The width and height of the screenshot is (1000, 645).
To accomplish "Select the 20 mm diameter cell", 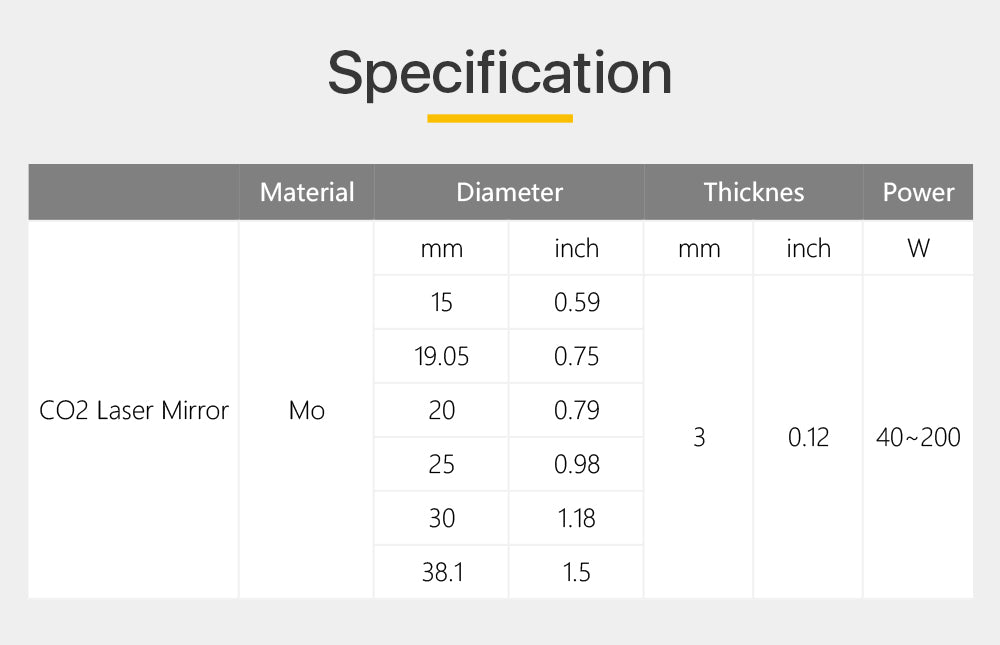I will pyautogui.click(x=442, y=410).
